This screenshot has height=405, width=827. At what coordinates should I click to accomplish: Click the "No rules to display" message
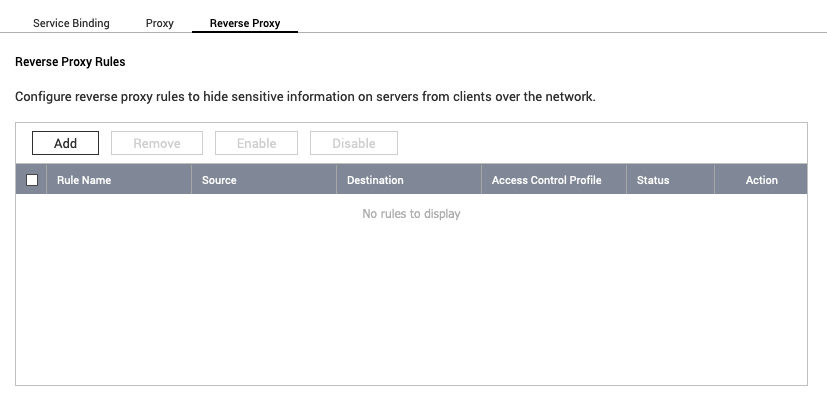coord(411,214)
